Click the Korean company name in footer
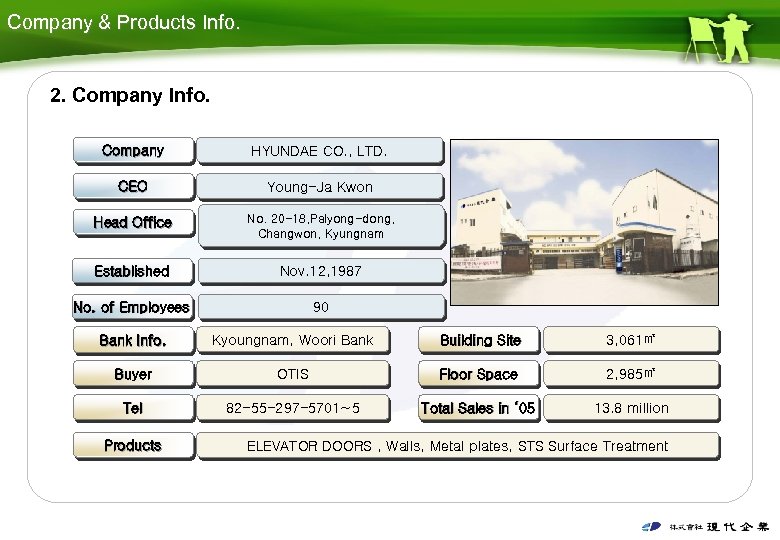This screenshot has height=540, width=780. pyautogui.click(x=719, y=527)
